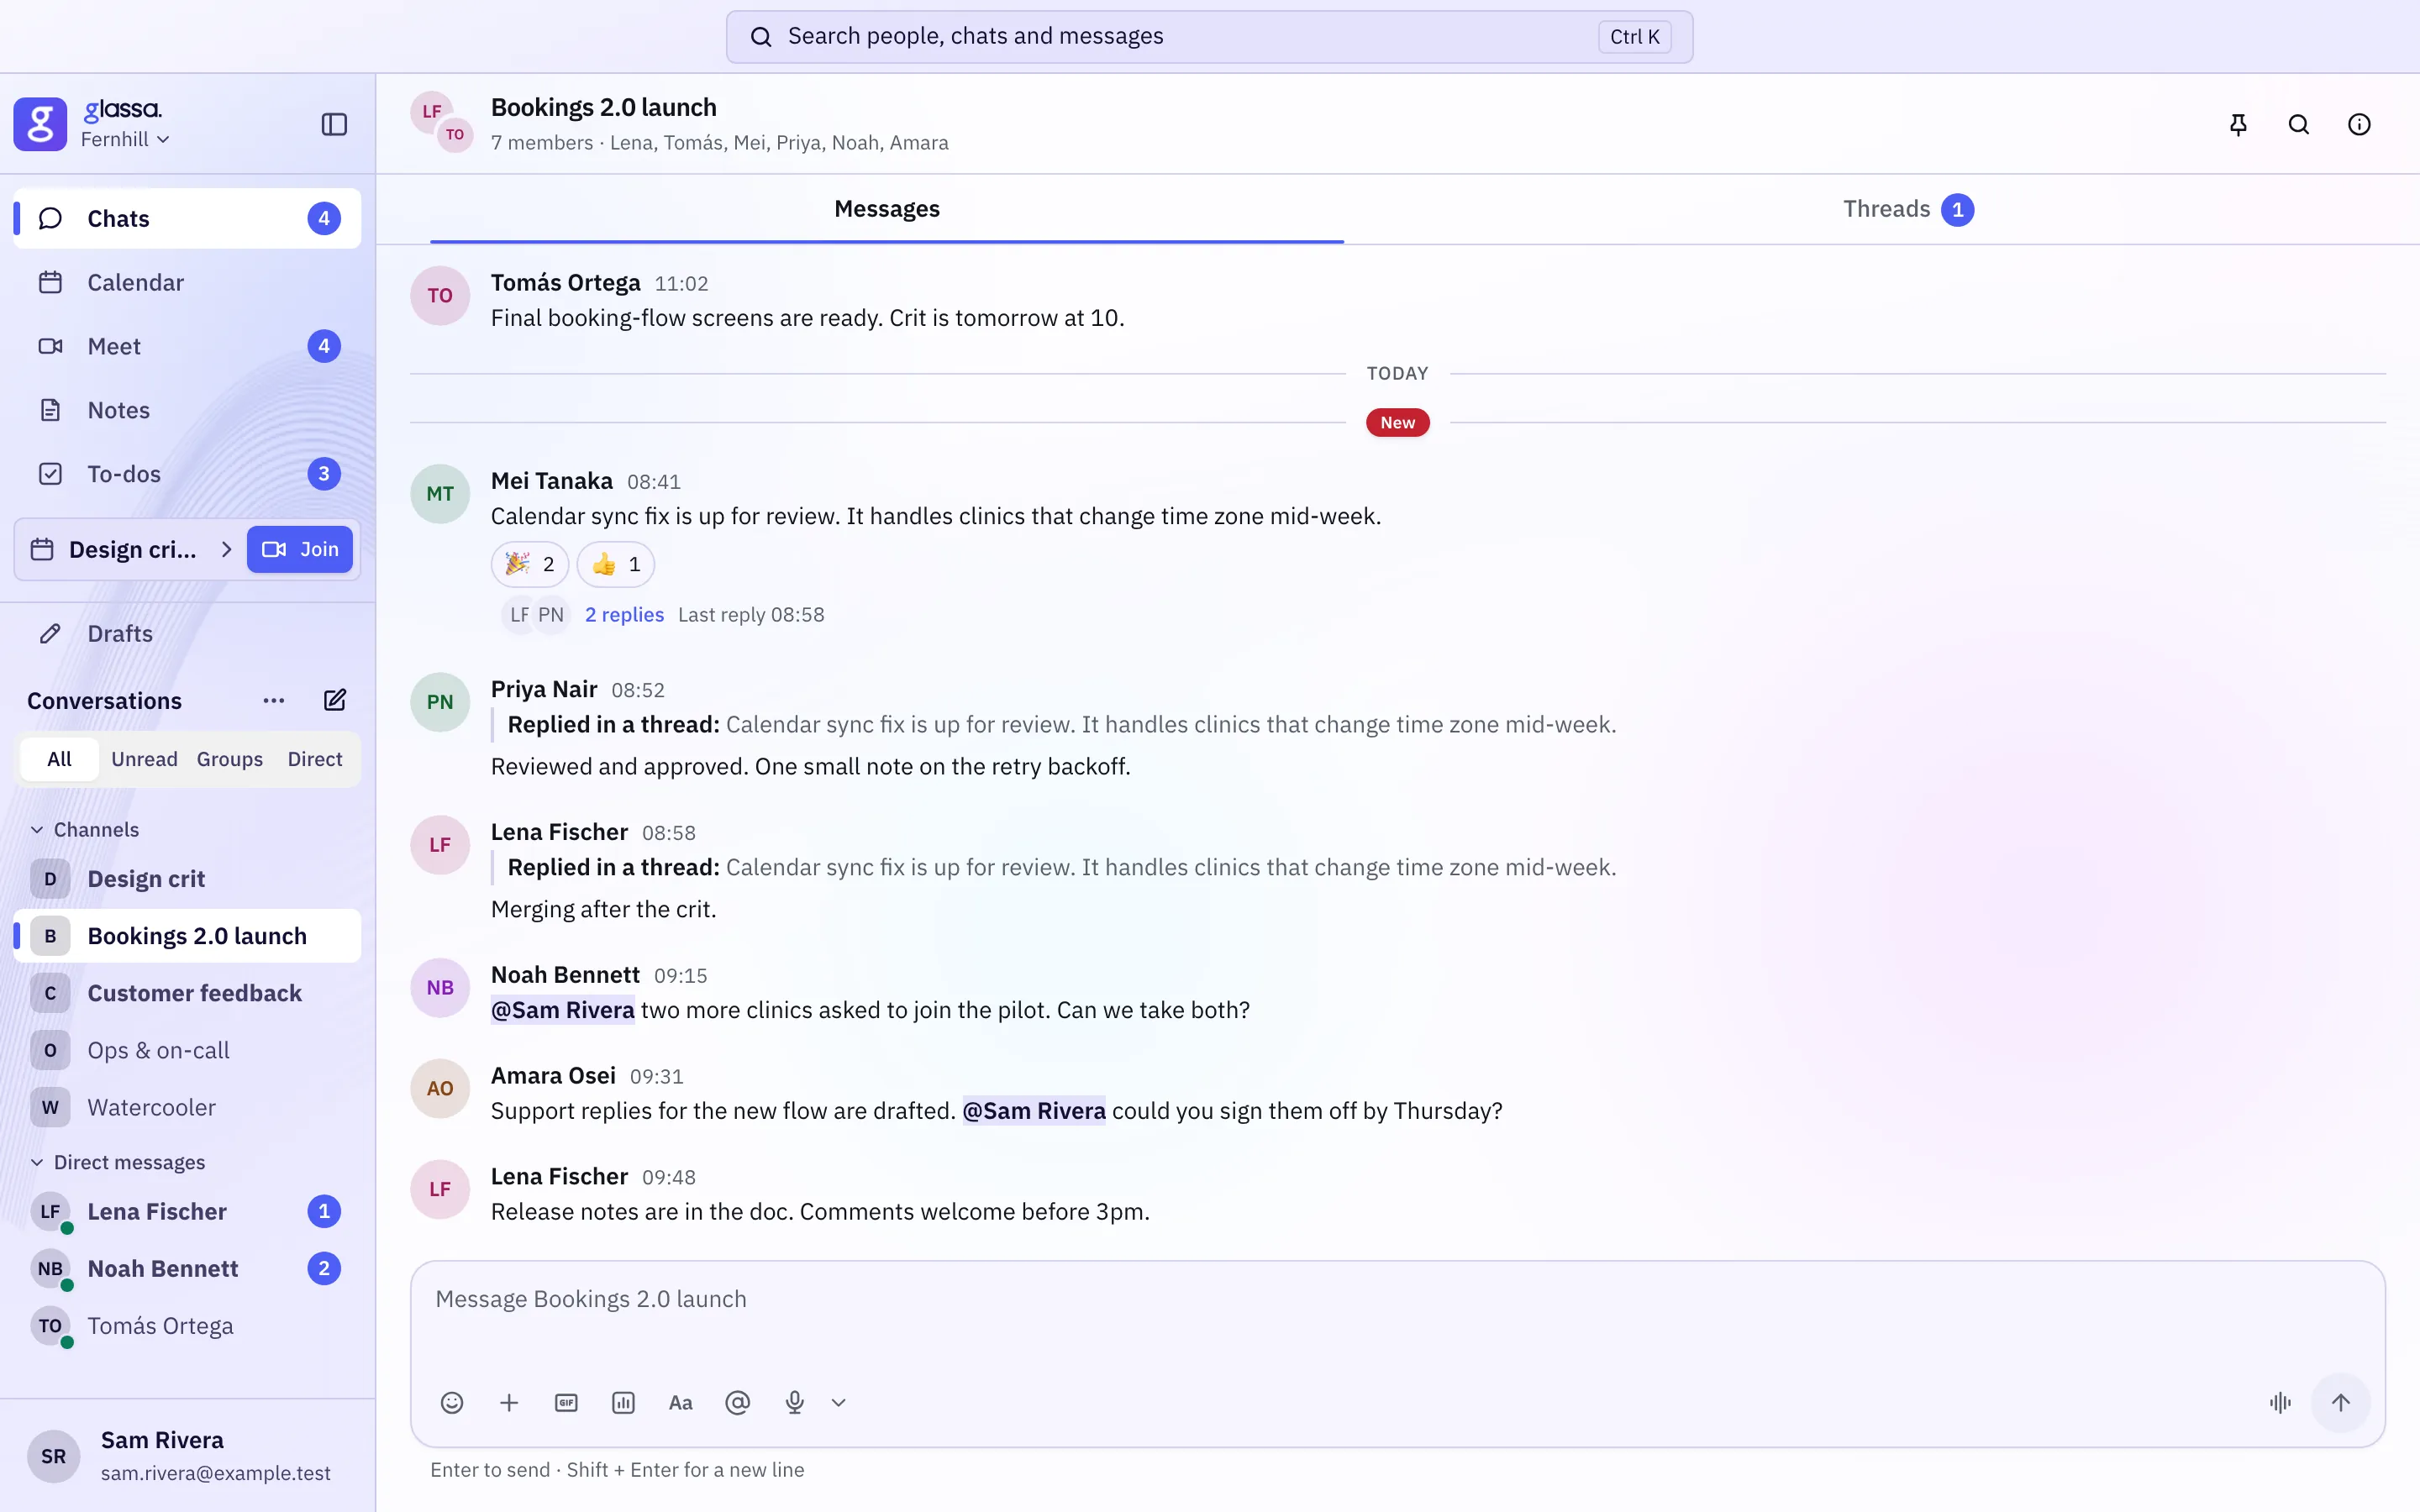Open To-dos in the sidebar
The width and height of the screenshot is (2420, 1512).
tap(187, 474)
